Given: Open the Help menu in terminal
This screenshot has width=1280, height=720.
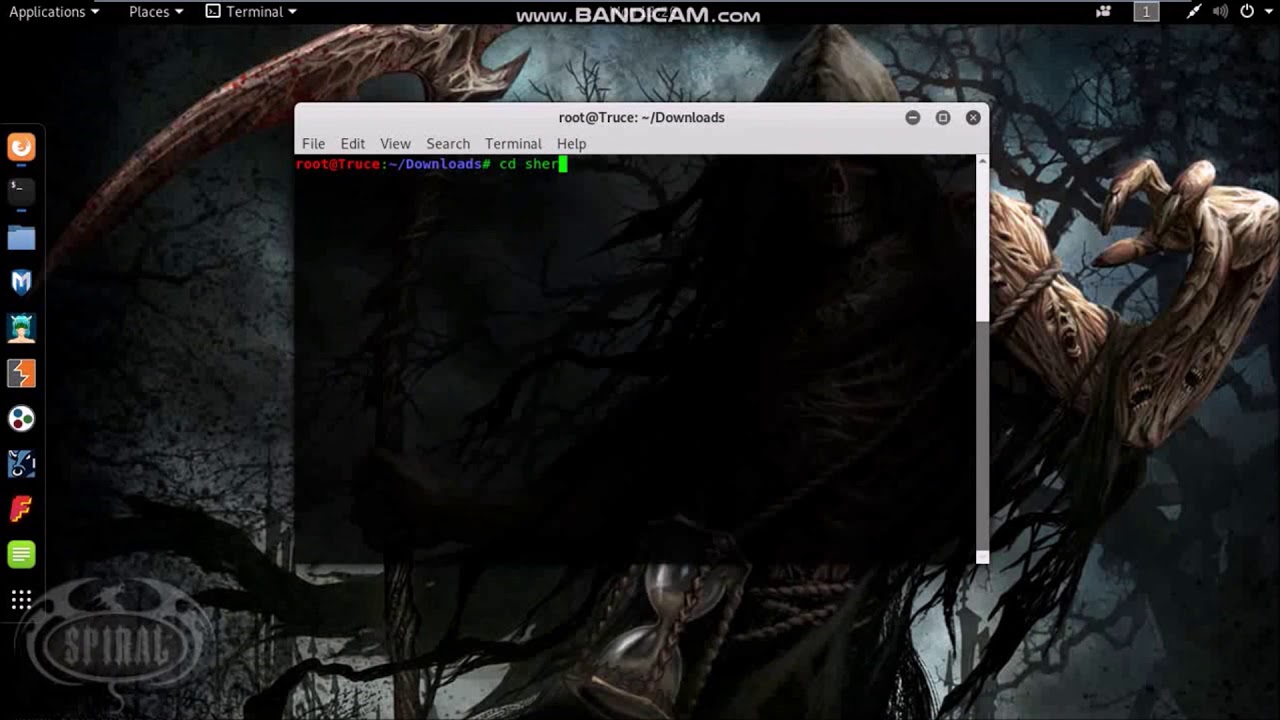Looking at the screenshot, I should click(x=571, y=144).
